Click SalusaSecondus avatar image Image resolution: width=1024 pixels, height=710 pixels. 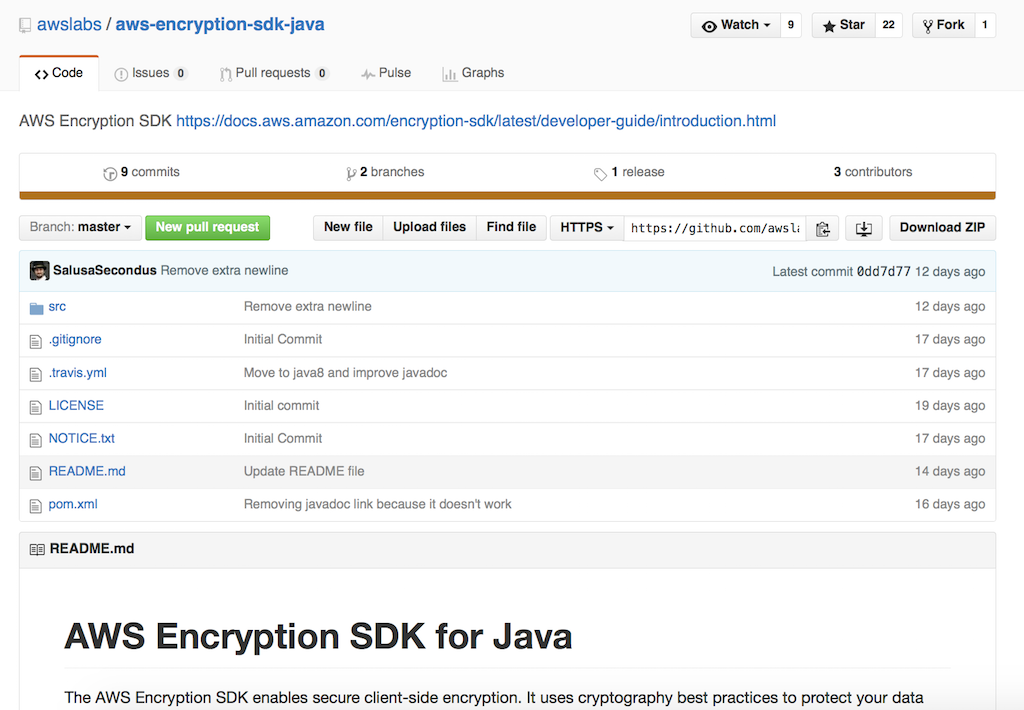(x=39, y=270)
